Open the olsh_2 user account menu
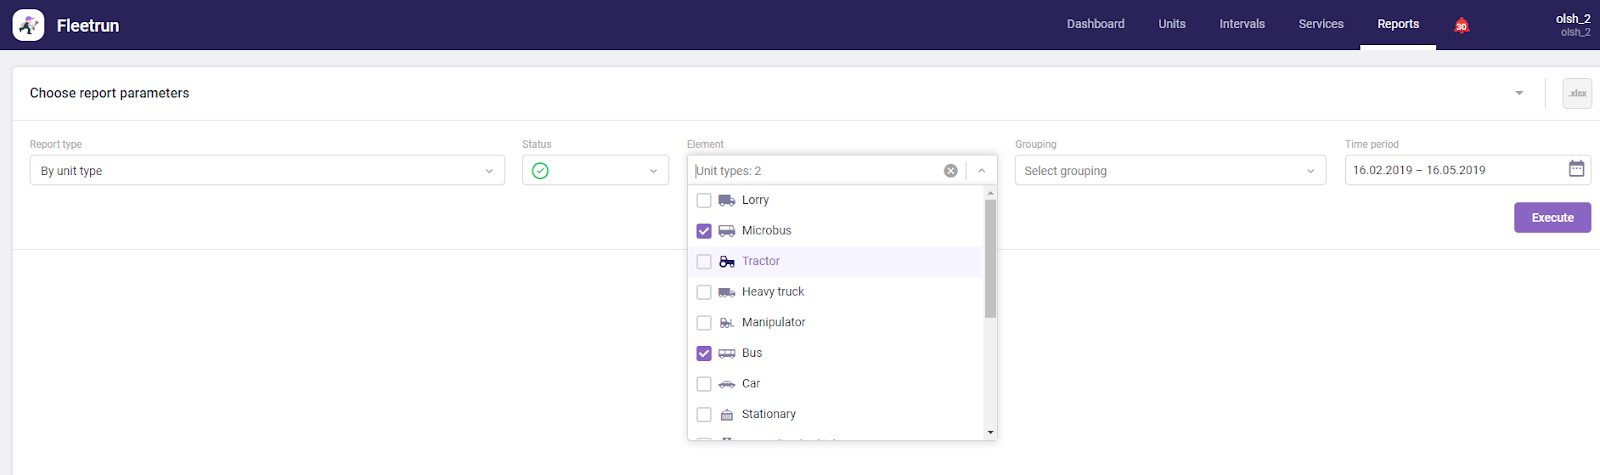The width and height of the screenshot is (1600, 475). point(1572,25)
